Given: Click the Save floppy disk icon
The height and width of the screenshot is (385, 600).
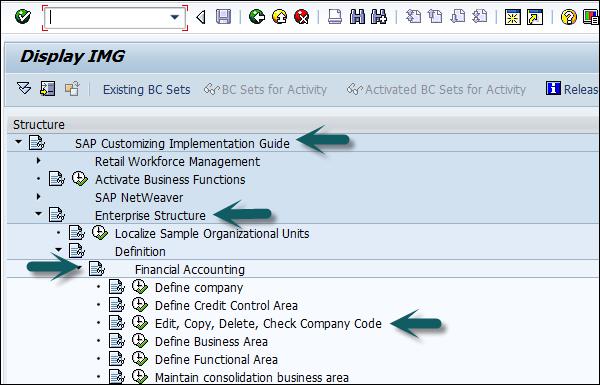Looking at the screenshot, I should pos(223,17).
